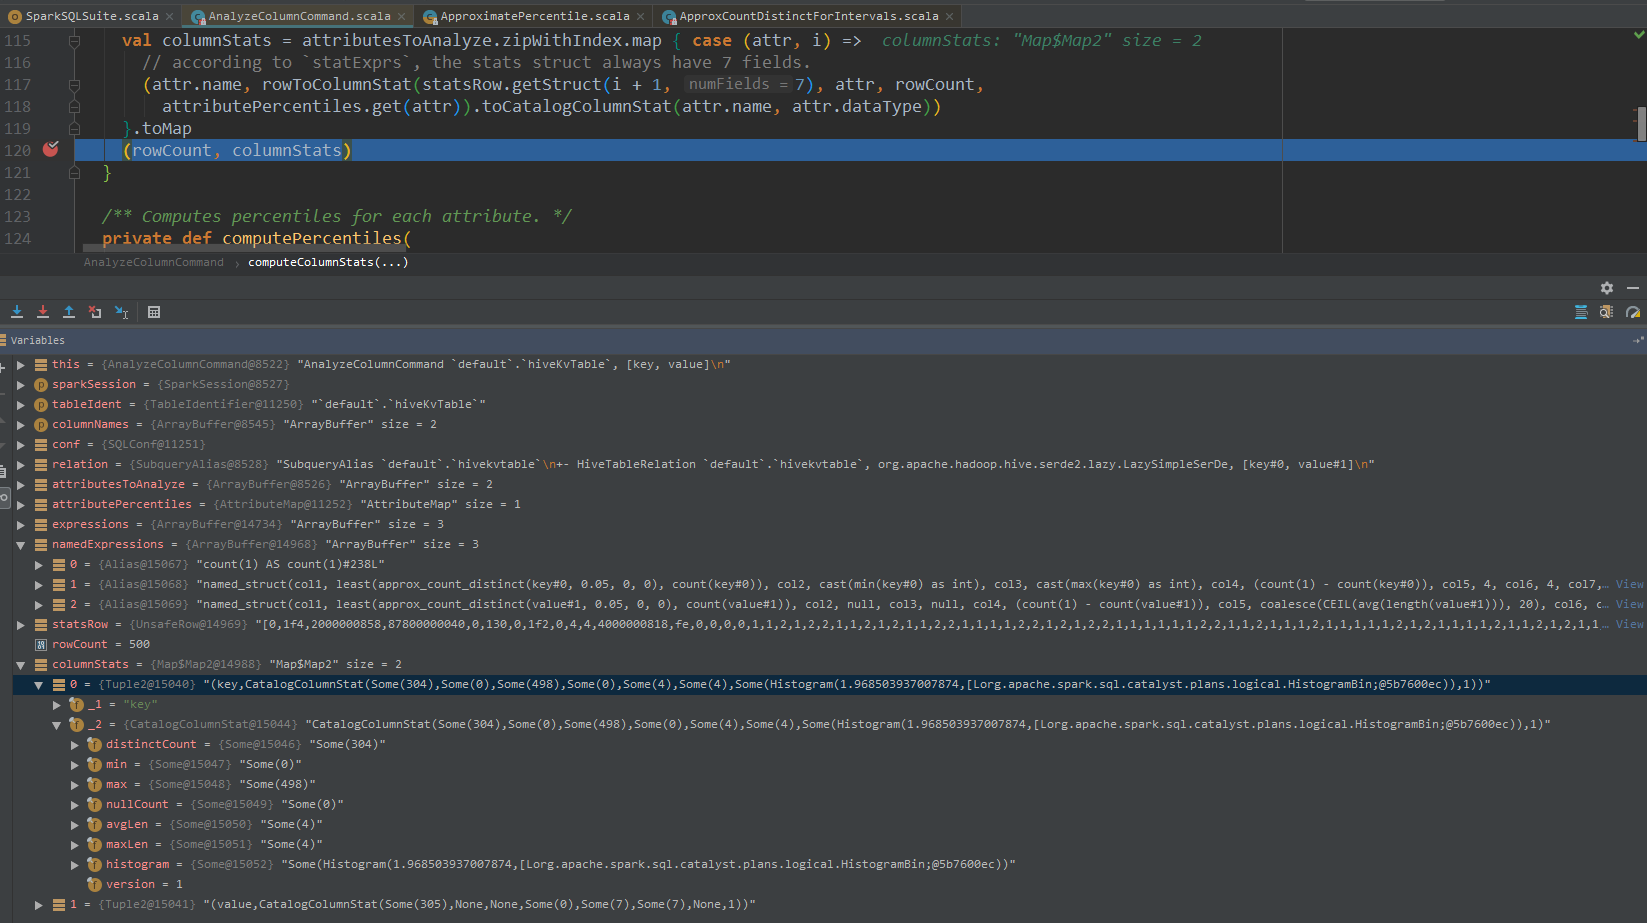The height and width of the screenshot is (923, 1647).
Task: Expand the statsRow variable node
Action: (21, 625)
